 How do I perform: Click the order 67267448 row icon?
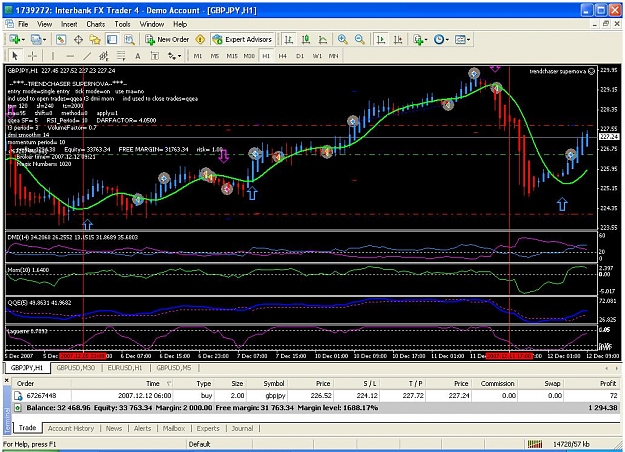pyautogui.click(x=18, y=396)
